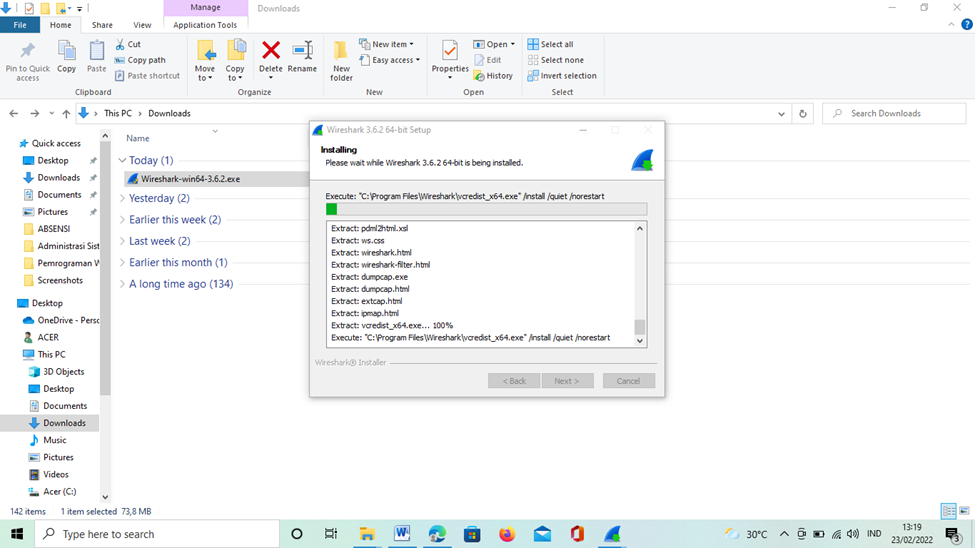The image size is (975, 548).
Task: Open the Windows Start menu
Action: point(17,534)
